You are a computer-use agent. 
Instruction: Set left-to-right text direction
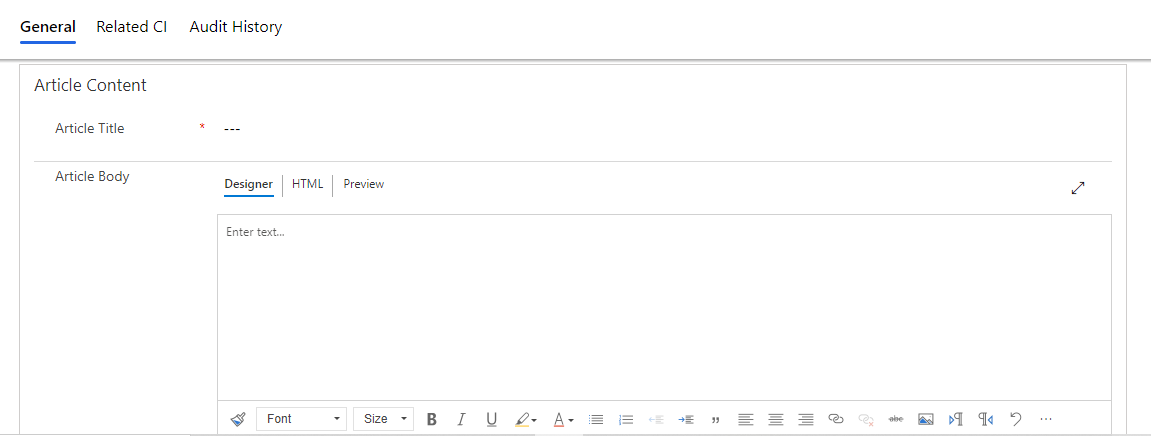[x=956, y=419]
